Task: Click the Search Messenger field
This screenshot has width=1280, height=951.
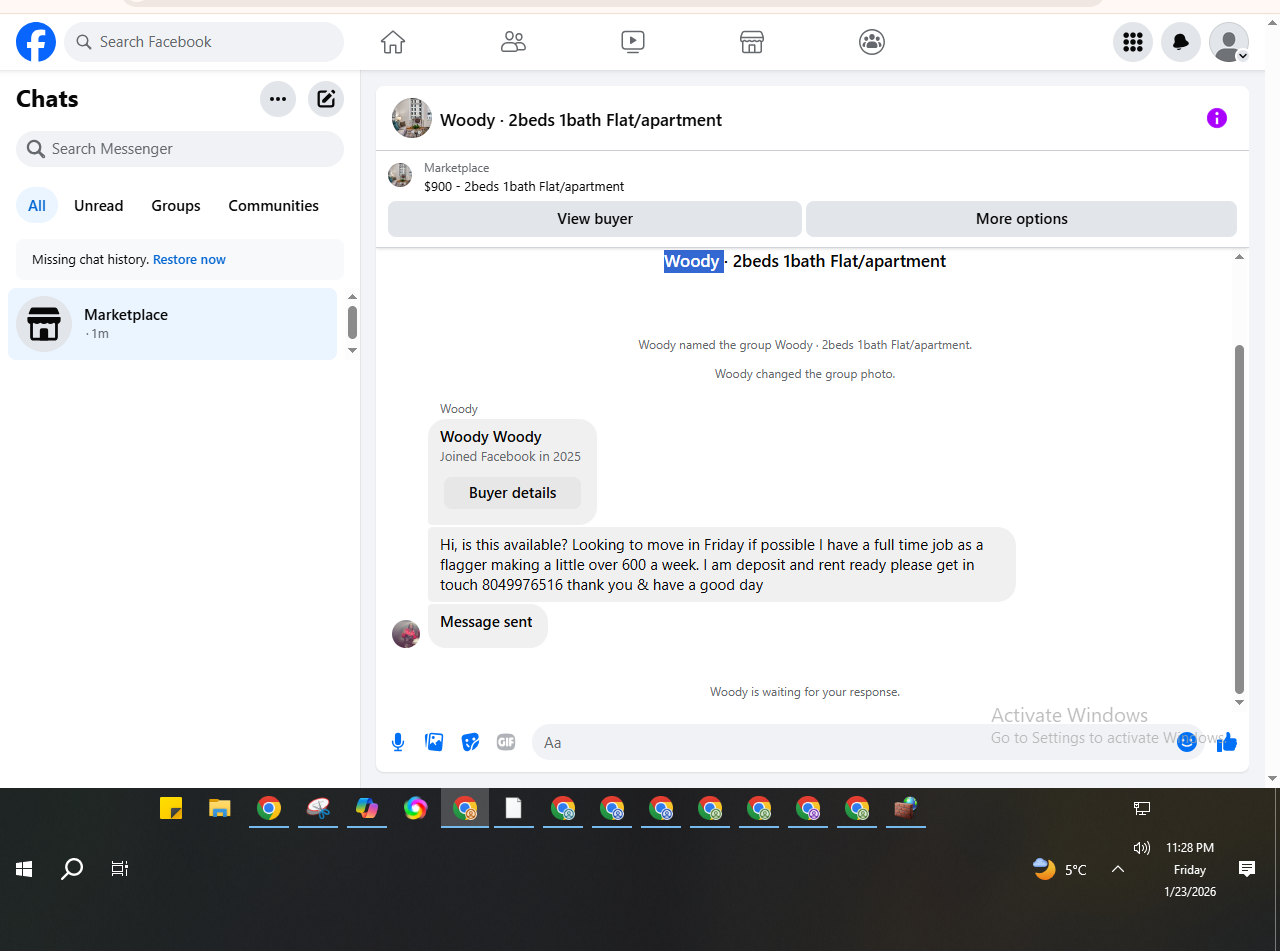Action: point(180,149)
